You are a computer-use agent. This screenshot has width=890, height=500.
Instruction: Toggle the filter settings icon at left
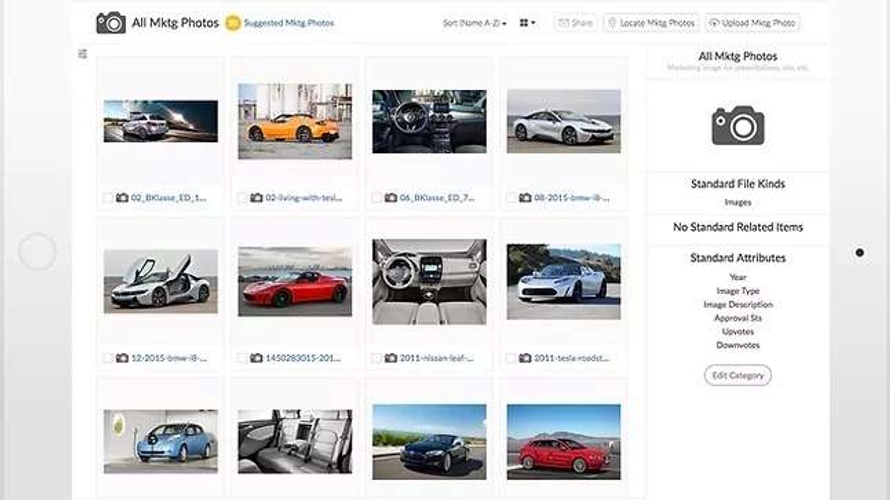[83, 54]
